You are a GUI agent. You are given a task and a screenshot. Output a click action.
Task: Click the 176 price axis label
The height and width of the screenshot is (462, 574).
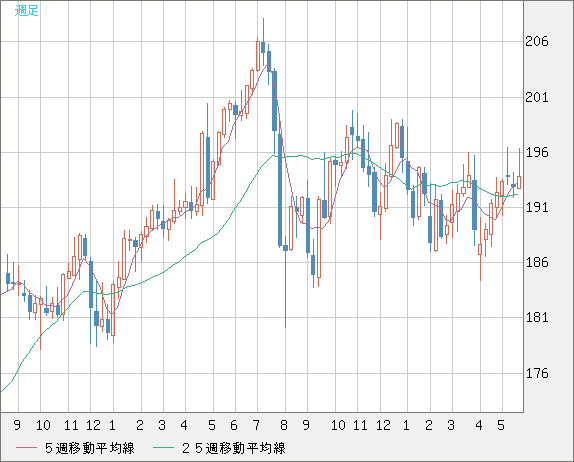point(537,373)
